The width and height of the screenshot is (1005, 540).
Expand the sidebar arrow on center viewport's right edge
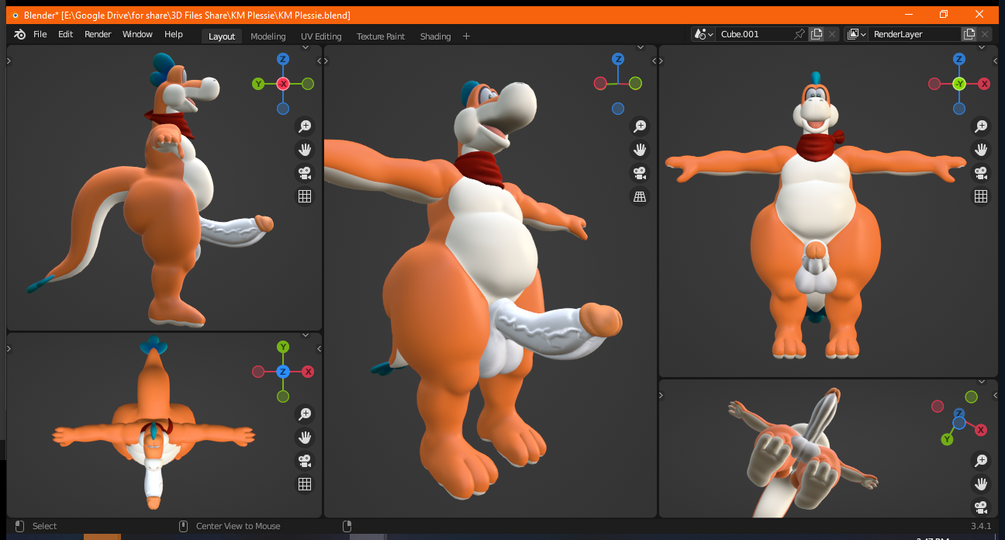654,61
